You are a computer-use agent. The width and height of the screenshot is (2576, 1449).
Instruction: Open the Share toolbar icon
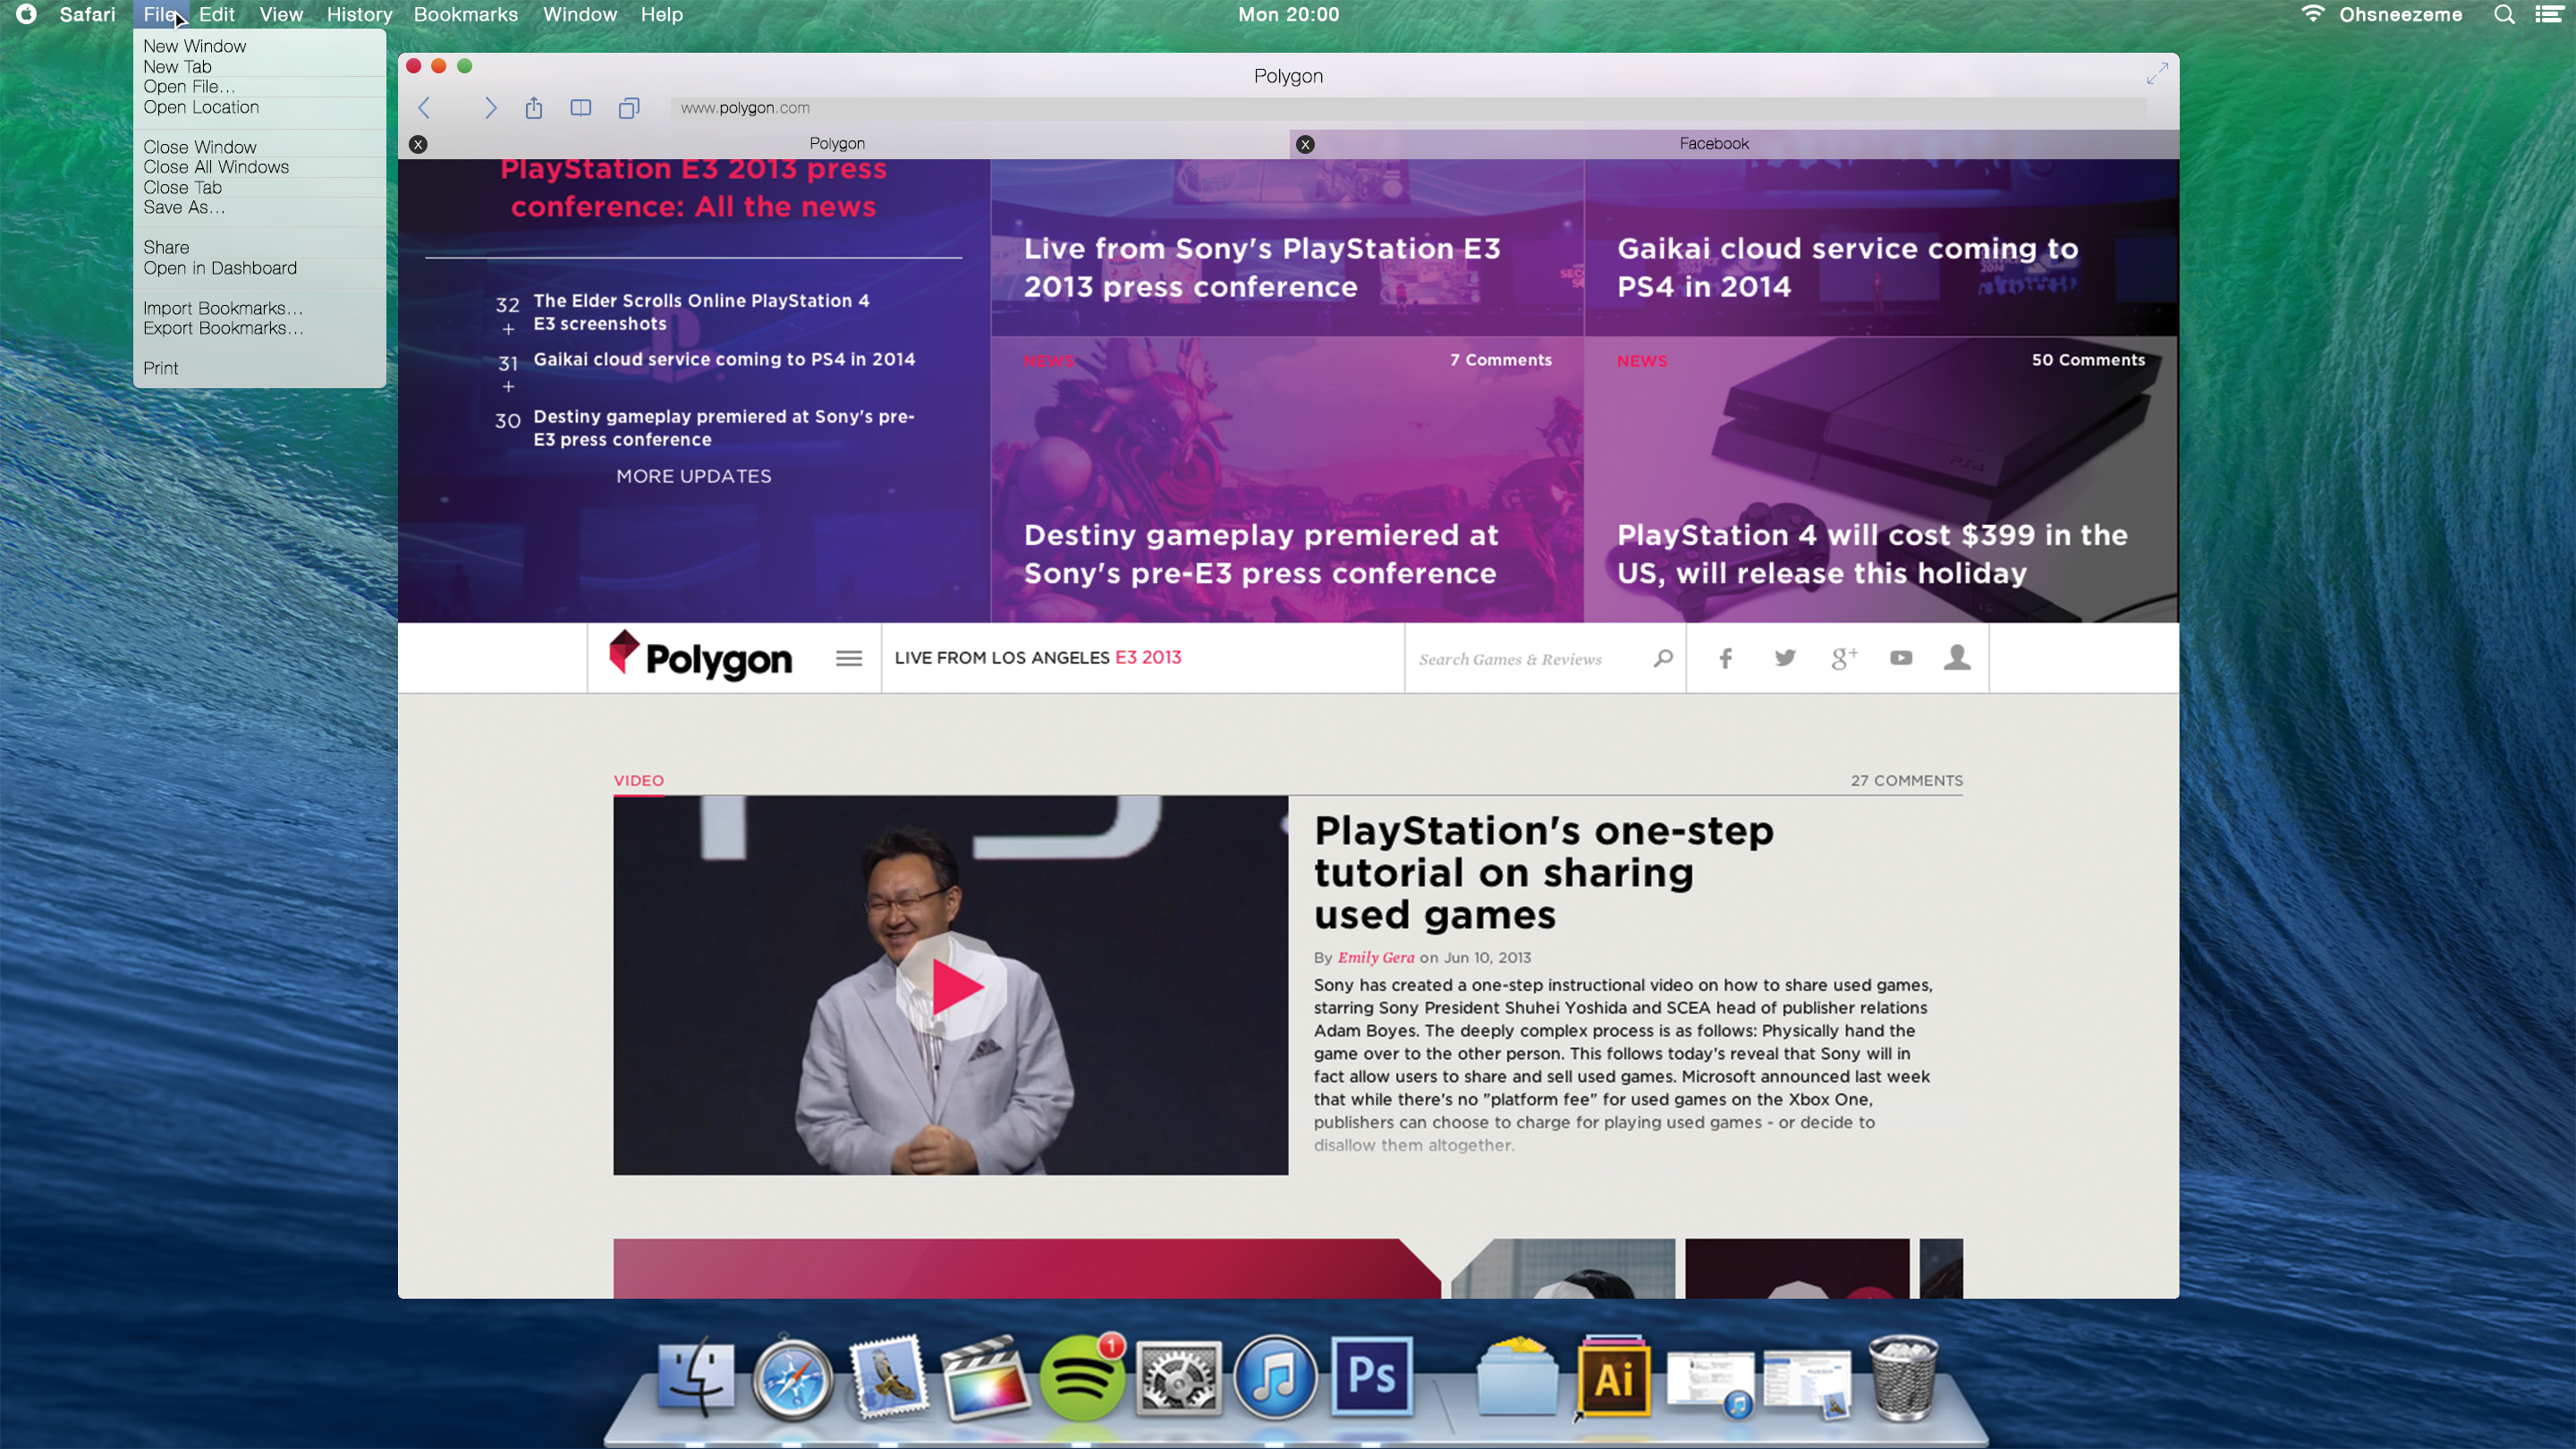click(534, 107)
